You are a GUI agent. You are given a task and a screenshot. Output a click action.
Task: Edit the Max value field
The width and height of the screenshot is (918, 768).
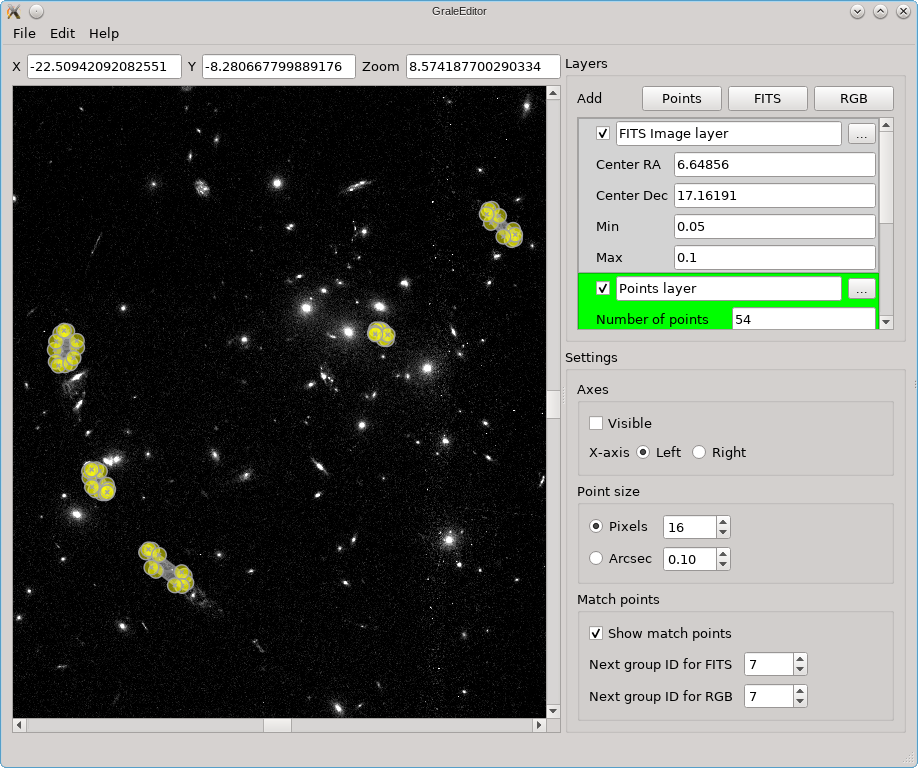click(775, 258)
